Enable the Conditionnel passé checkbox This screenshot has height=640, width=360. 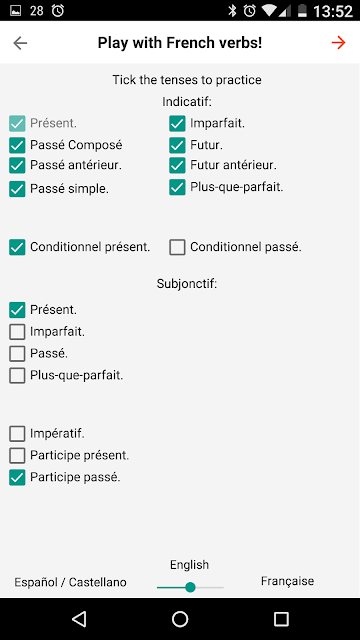coord(177,247)
